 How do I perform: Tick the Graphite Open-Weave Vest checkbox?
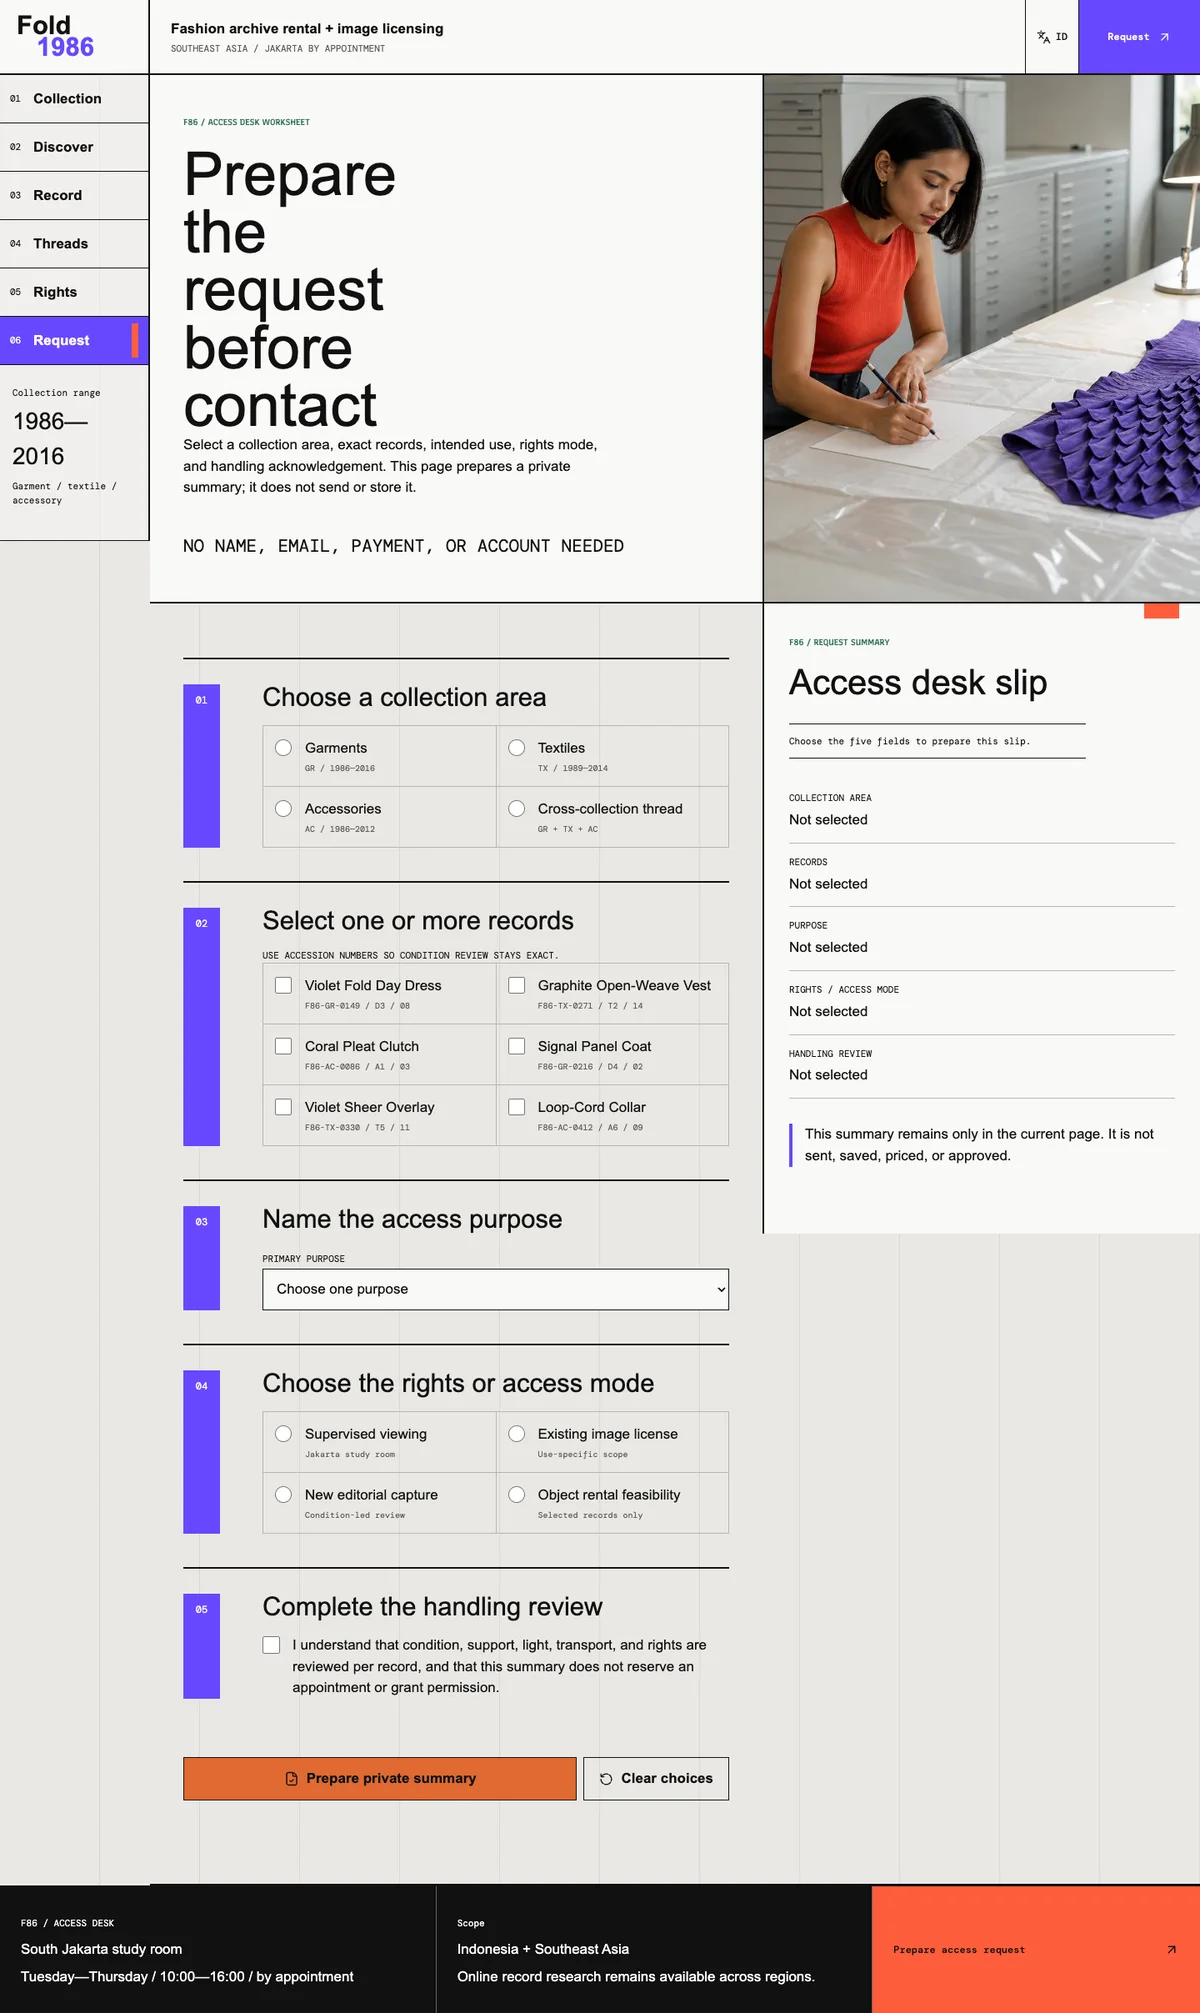click(517, 986)
